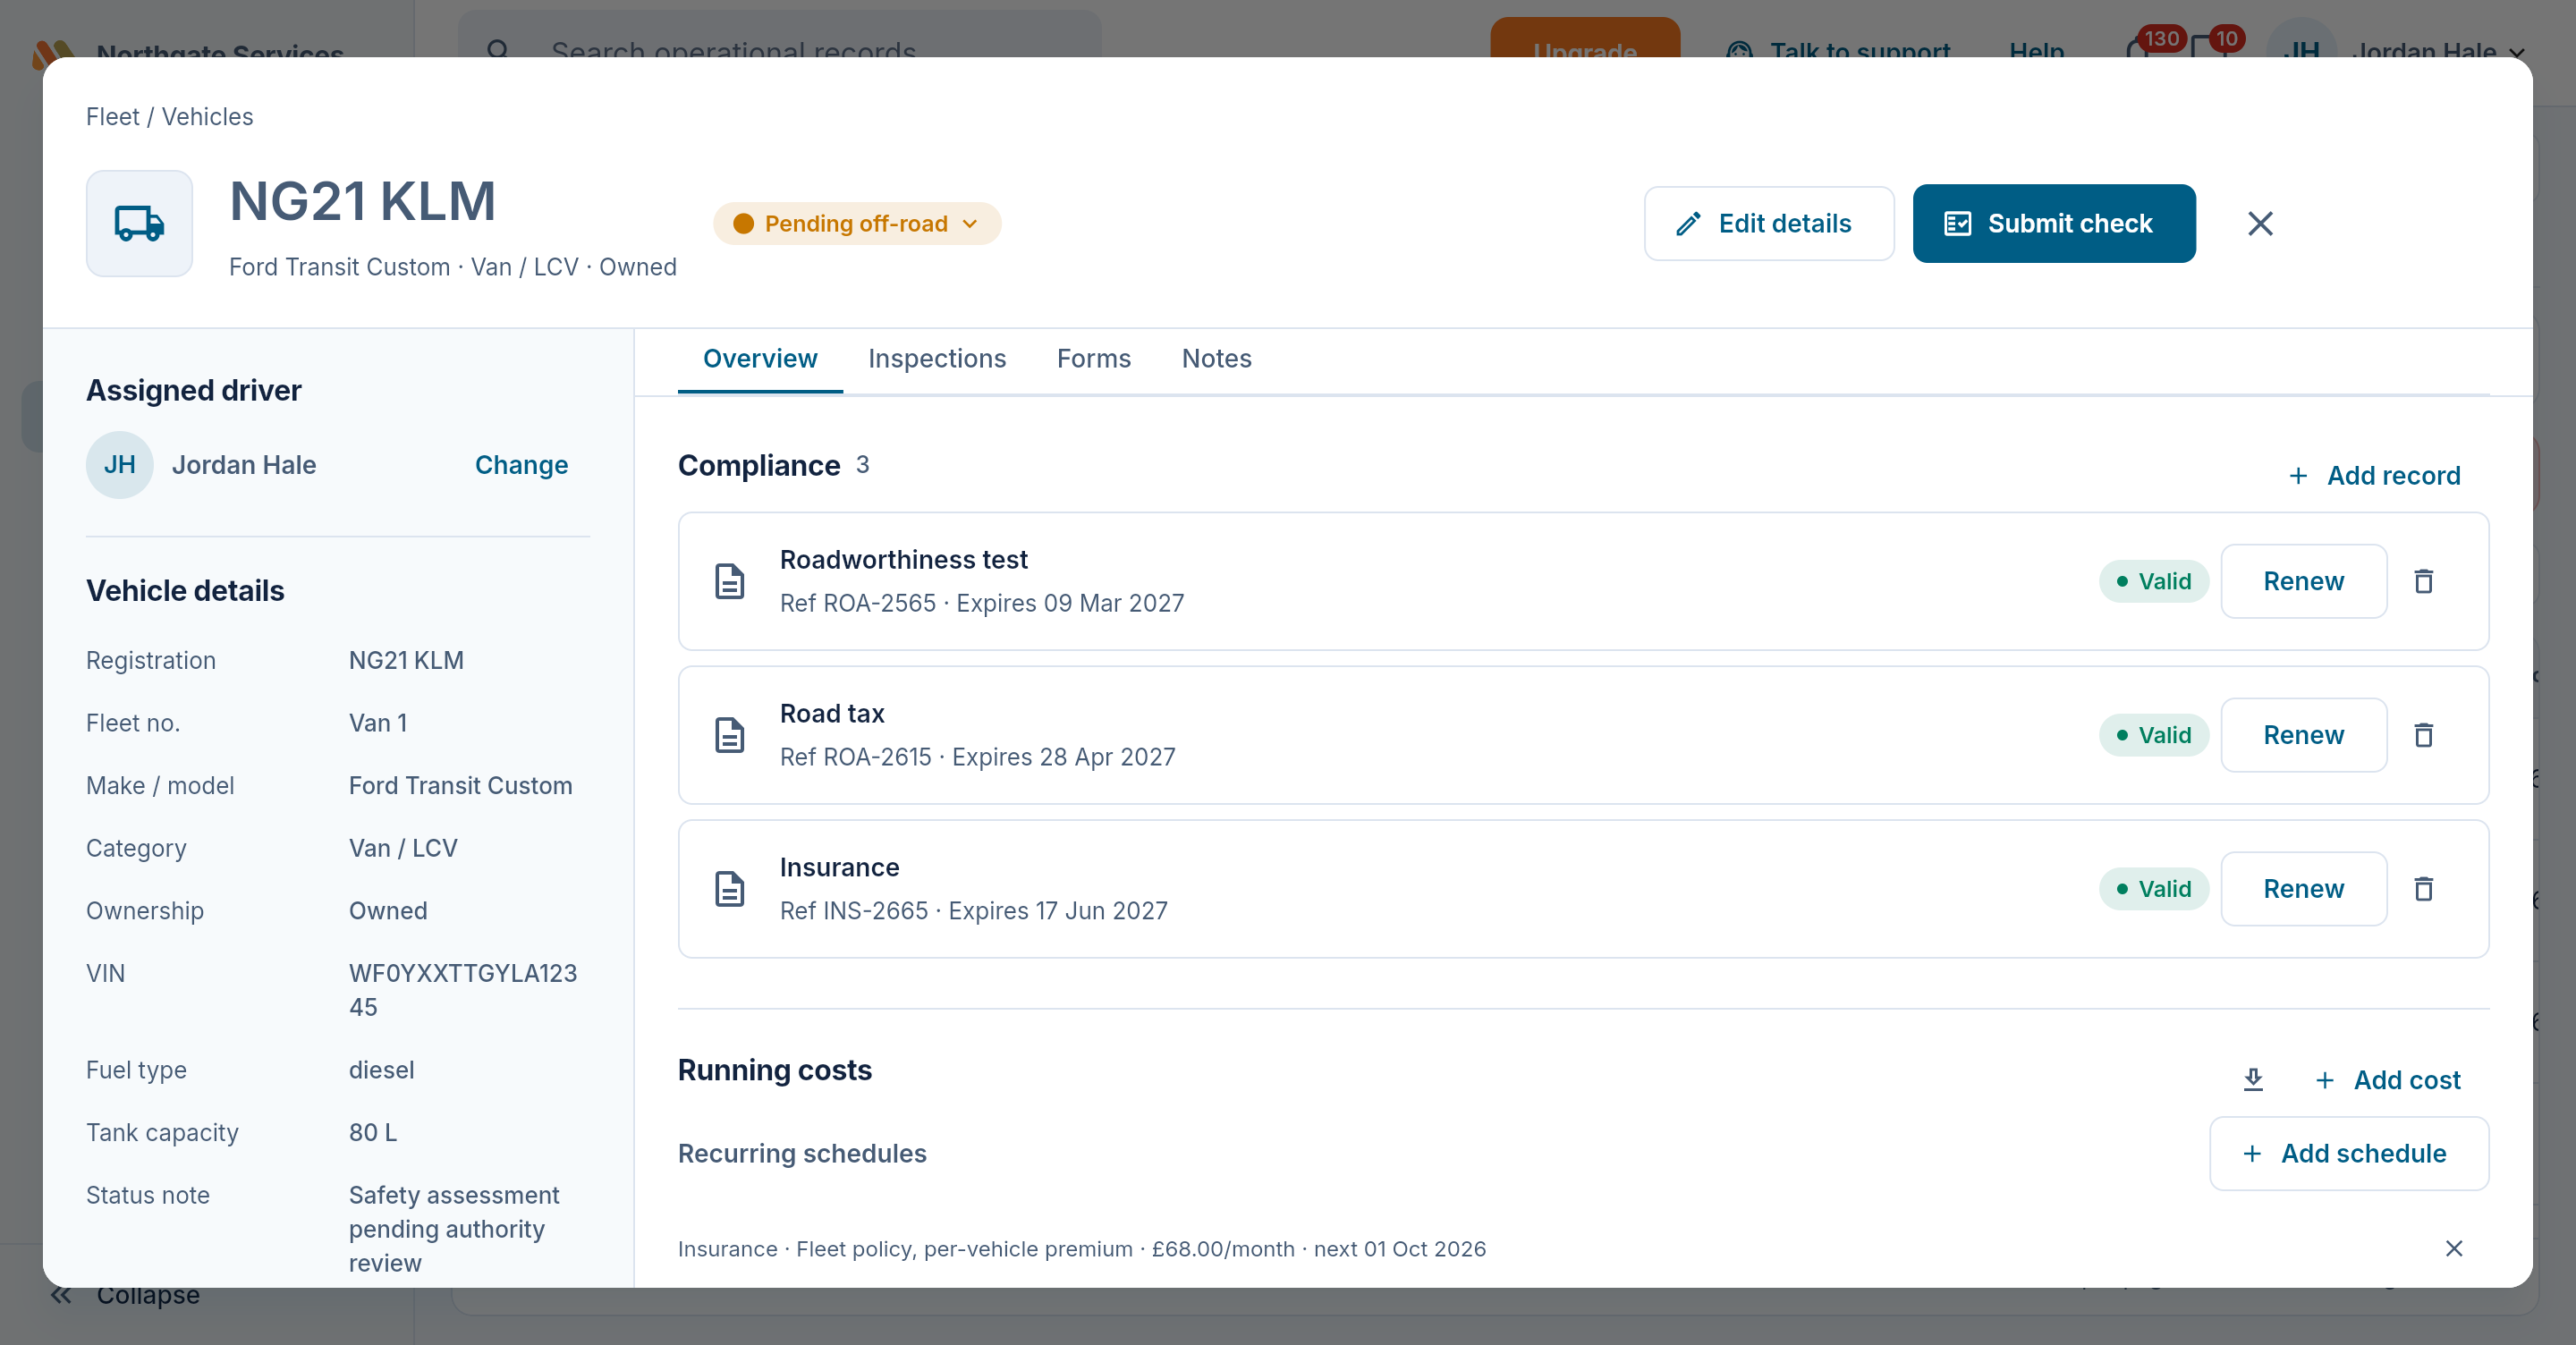The height and width of the screenshot is (1345, 2576).
Task: Submit a vehicle check
Action: click(2054, 223)
